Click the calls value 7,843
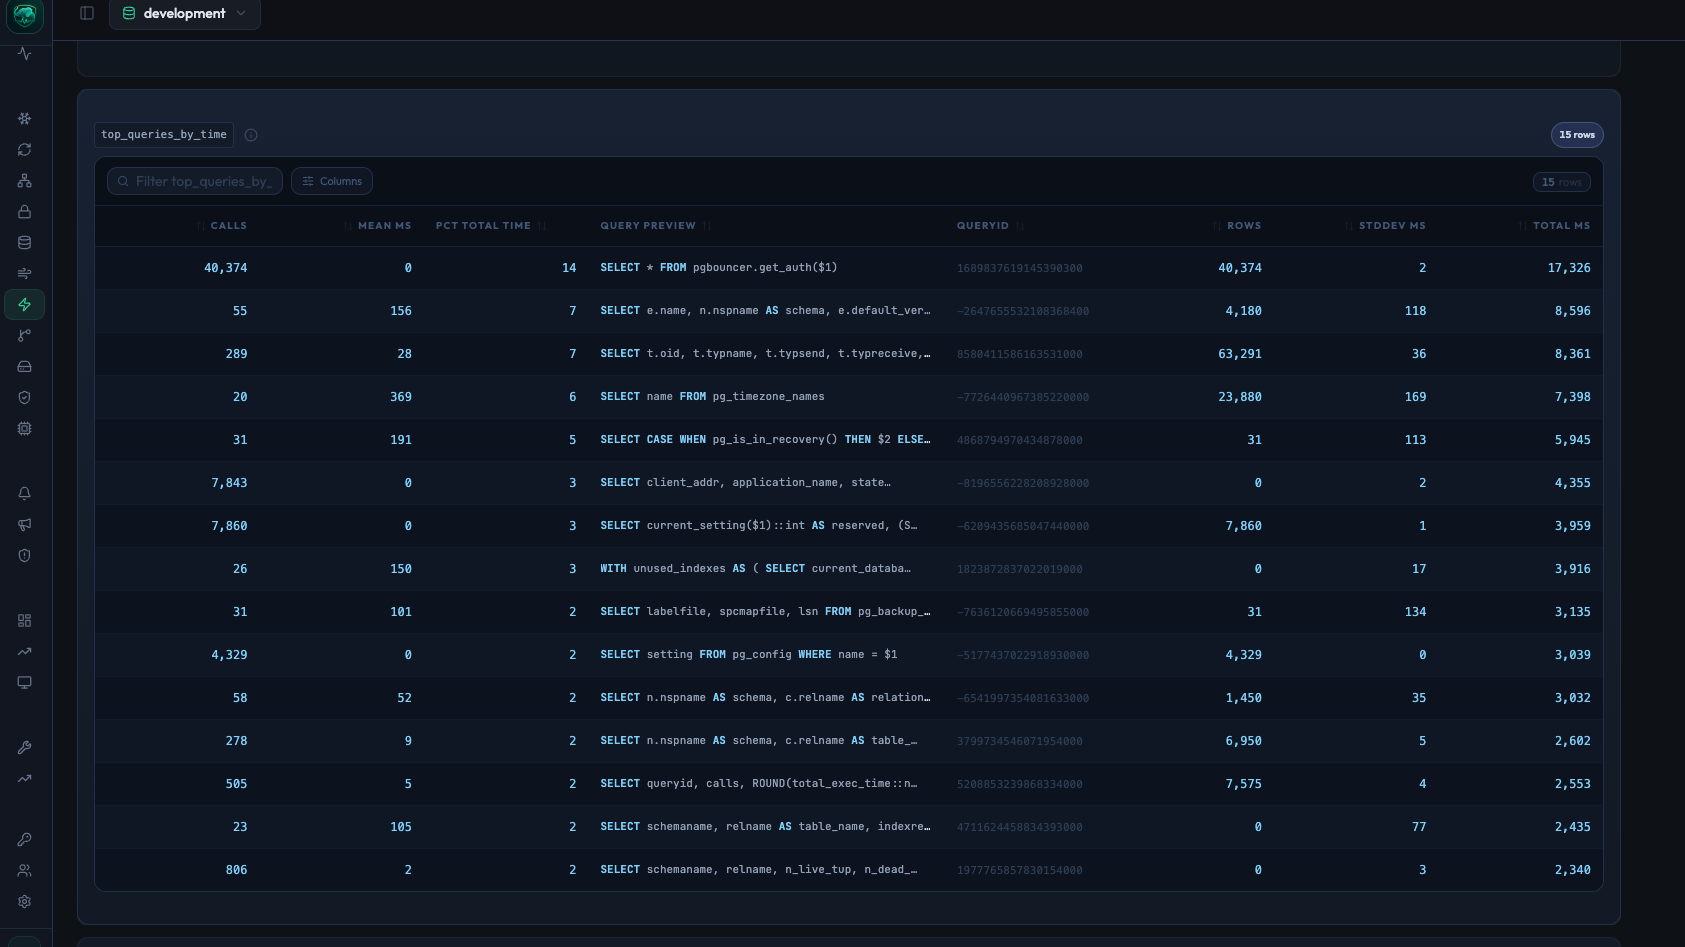The width and height of the screenshot is (1685, 947). pyautogui.click(x=229, y=483)
